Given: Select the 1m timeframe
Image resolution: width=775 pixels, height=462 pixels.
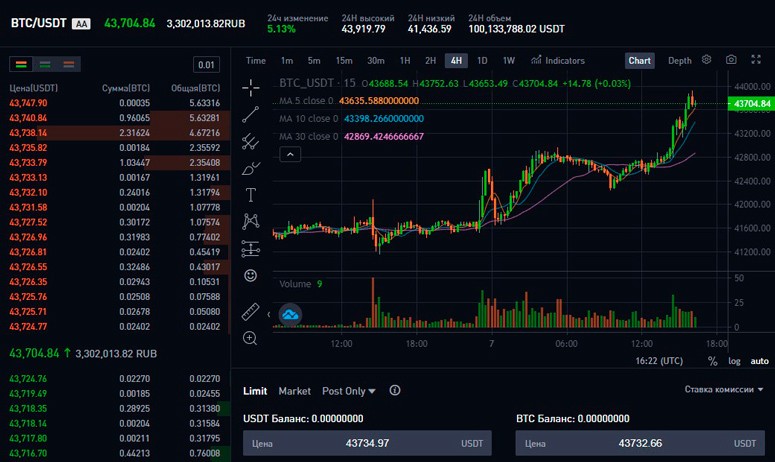Looking at the screenshot, I should (287, 60).
